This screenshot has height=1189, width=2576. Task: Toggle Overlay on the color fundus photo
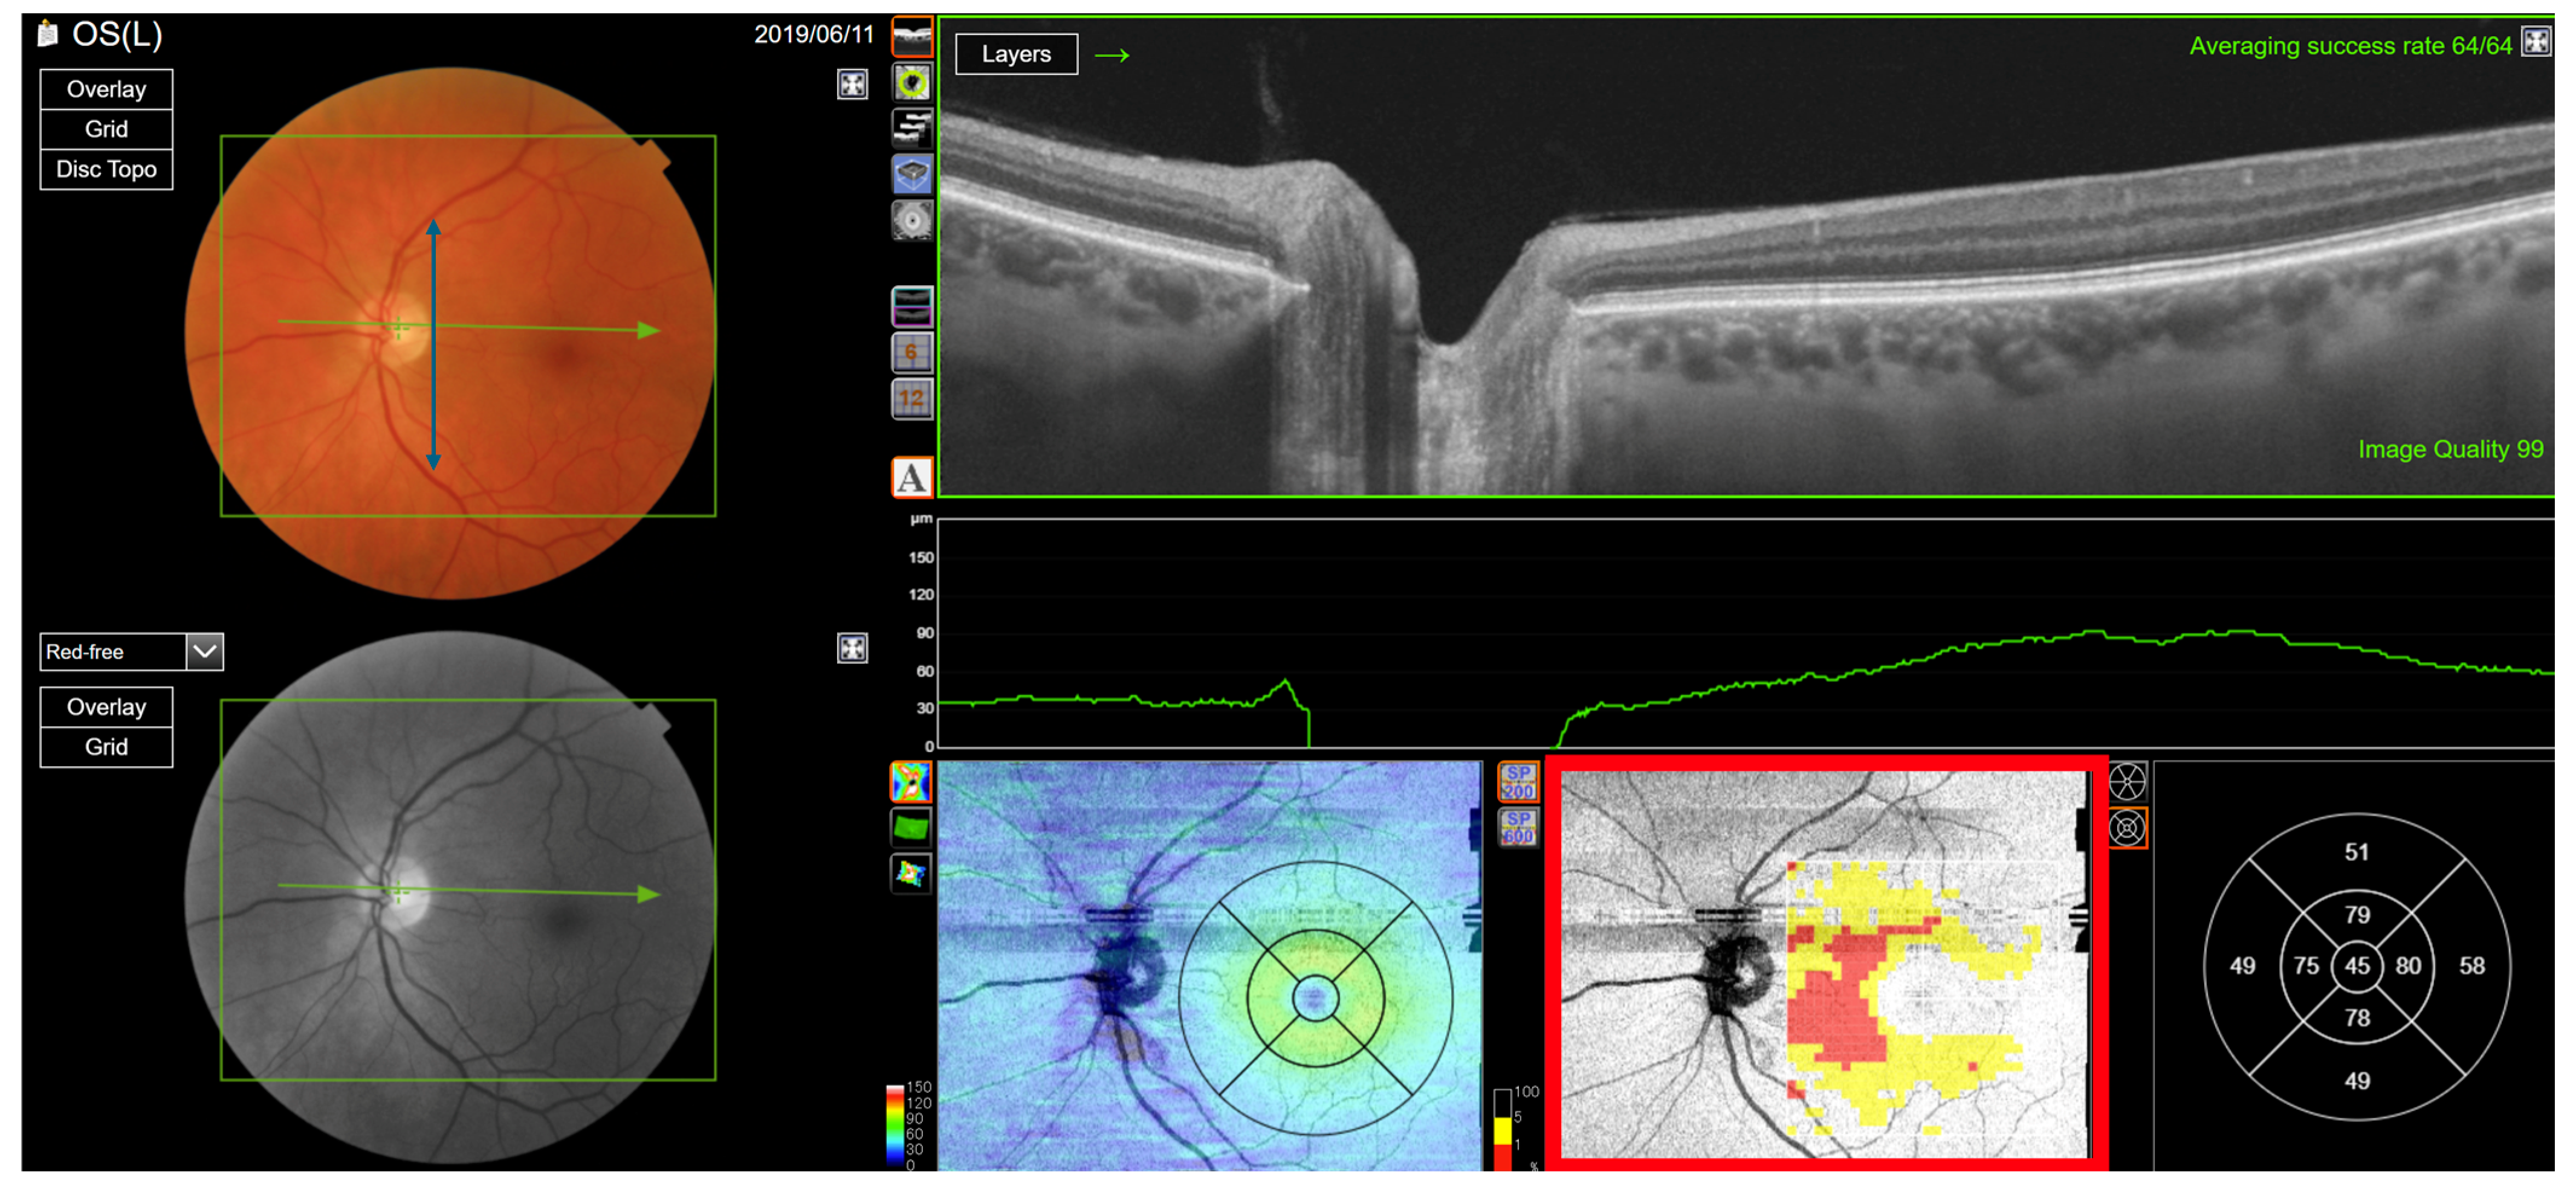106,89
